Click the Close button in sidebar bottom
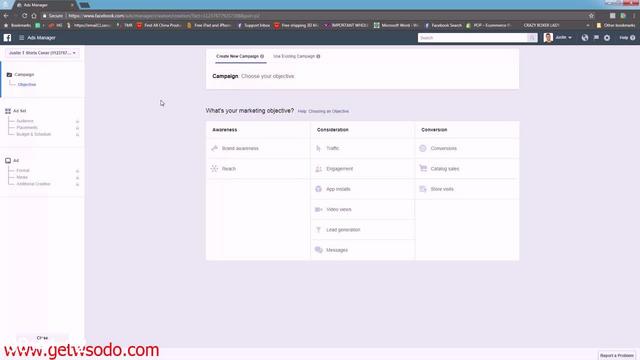640x360 pixels. [x=42, y=338]
